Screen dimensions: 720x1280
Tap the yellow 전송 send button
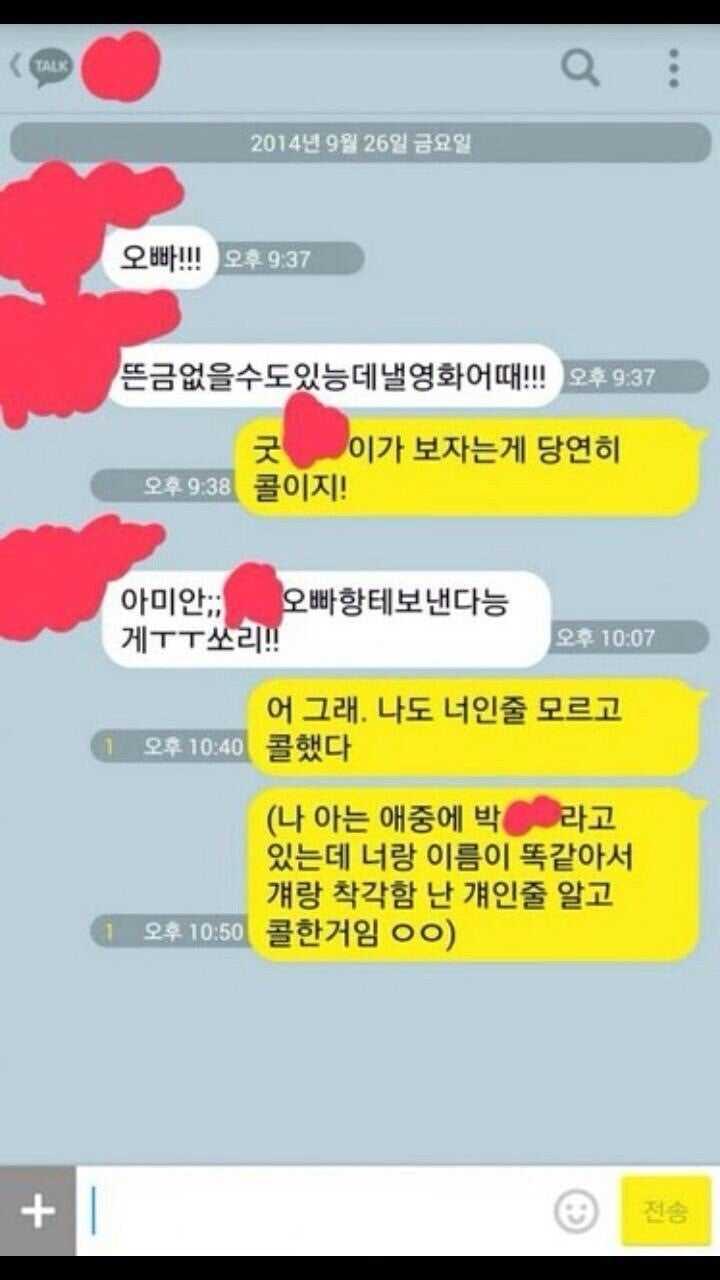pyautogui.click(x=666, y=1212)
